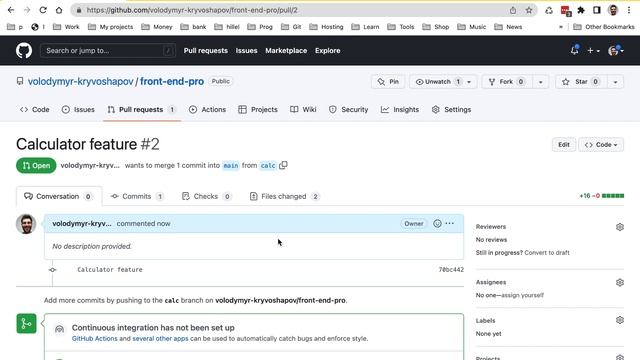Bookmark this page with star icon
The height and width of the screenshot is (360, 640).
point(529,10)
